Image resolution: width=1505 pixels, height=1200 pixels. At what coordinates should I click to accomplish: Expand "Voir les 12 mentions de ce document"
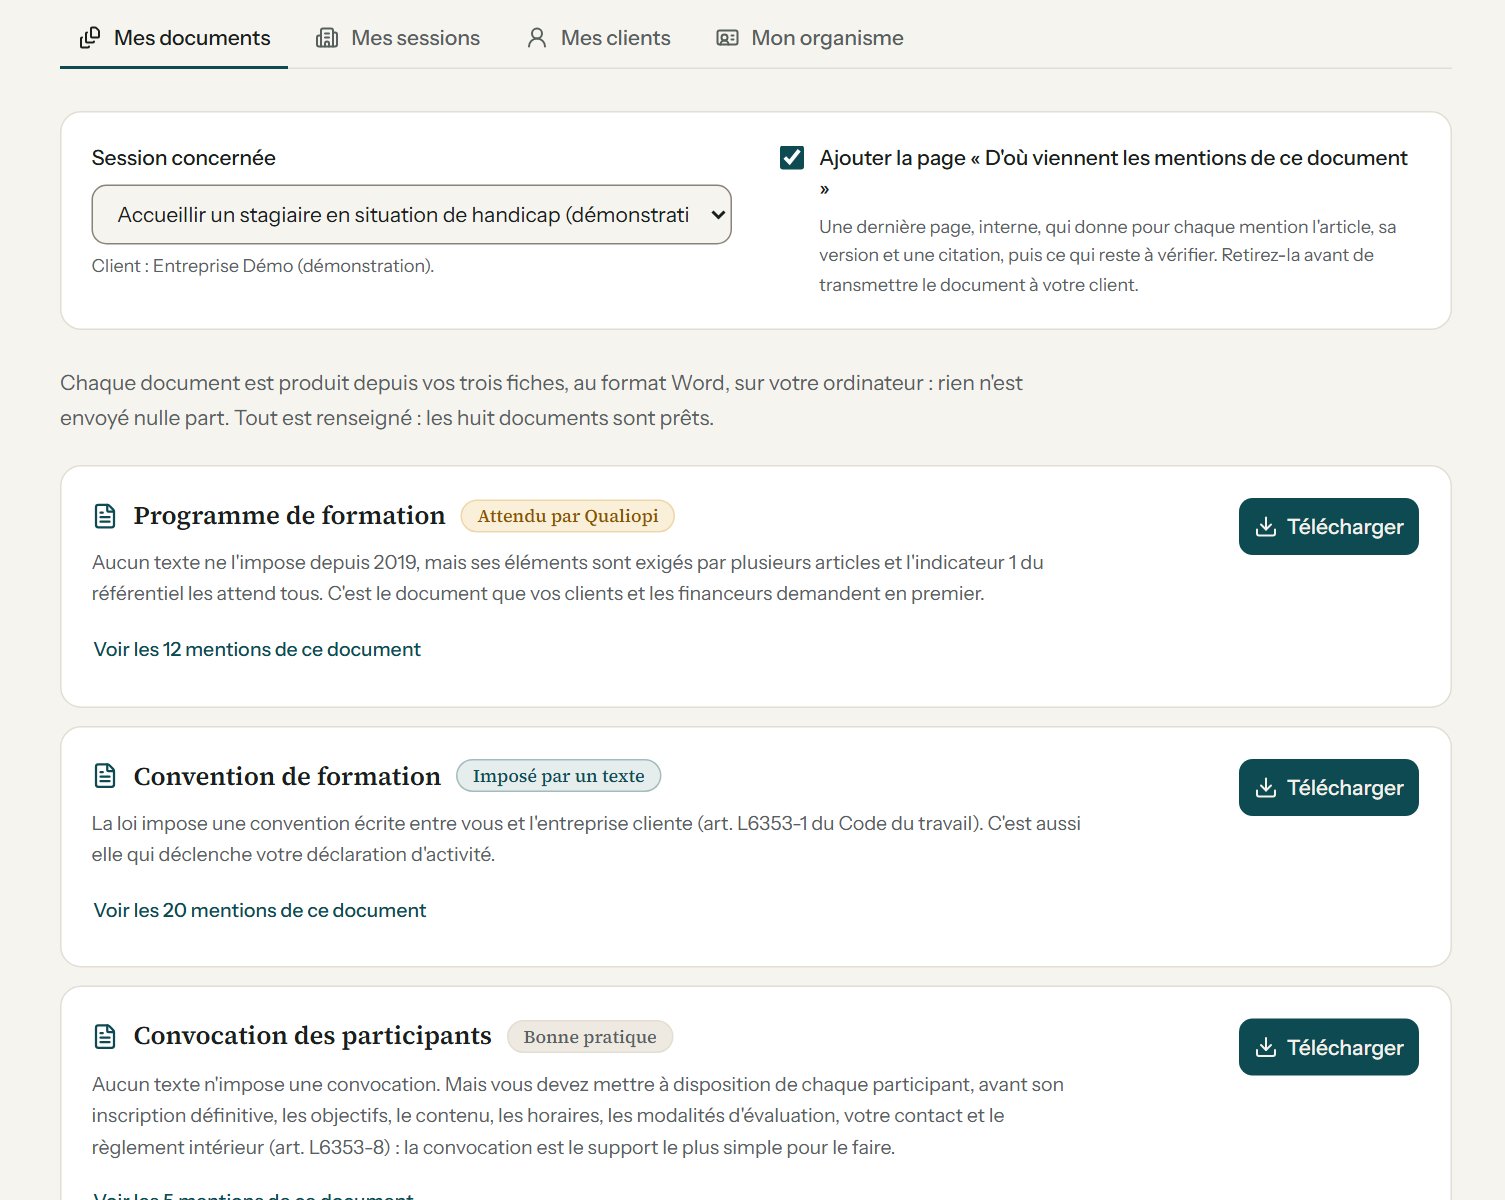click(257, 650)
